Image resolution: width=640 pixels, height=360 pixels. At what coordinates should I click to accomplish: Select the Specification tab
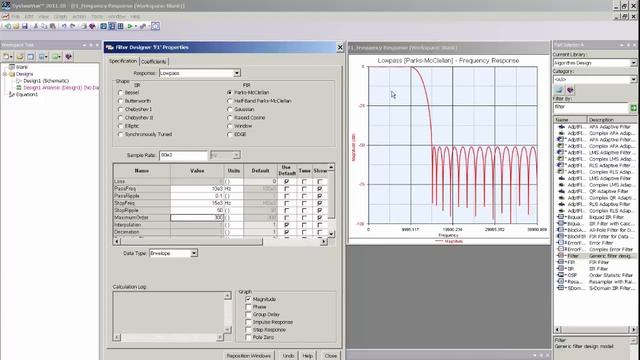[123, 61]
